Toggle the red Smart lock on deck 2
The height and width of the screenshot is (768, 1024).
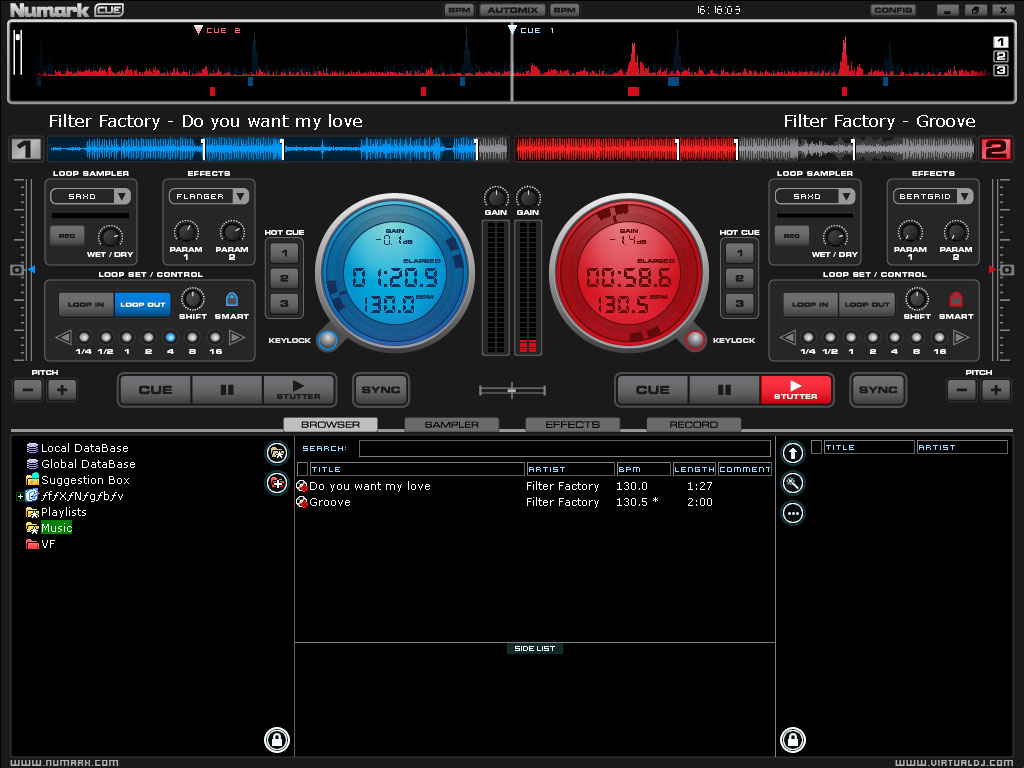coord(956,299)
